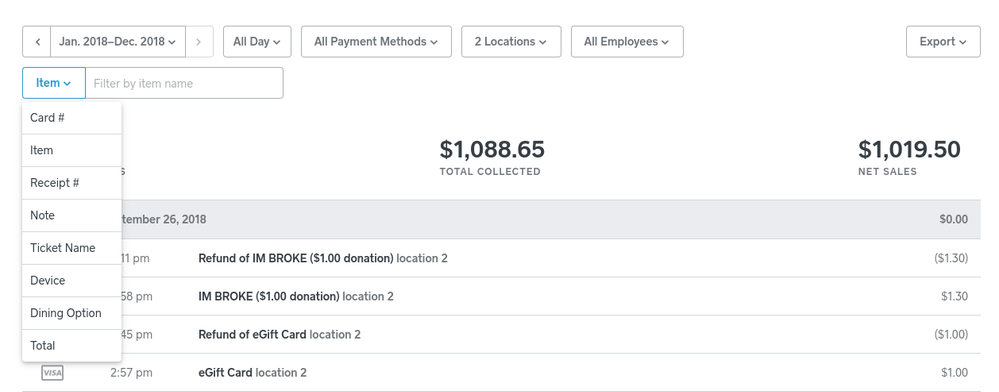The image size is (999, 392).
Task: Choose Receipt # filter option
Action: (x=71, y=183)
